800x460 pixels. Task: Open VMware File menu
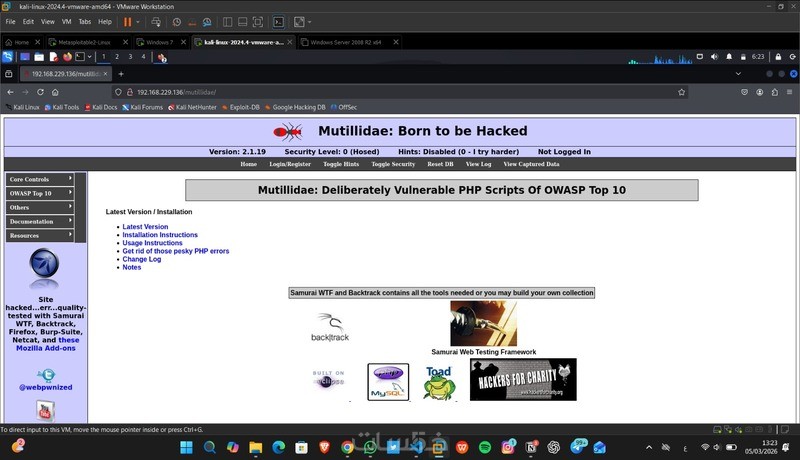[10, 22]
